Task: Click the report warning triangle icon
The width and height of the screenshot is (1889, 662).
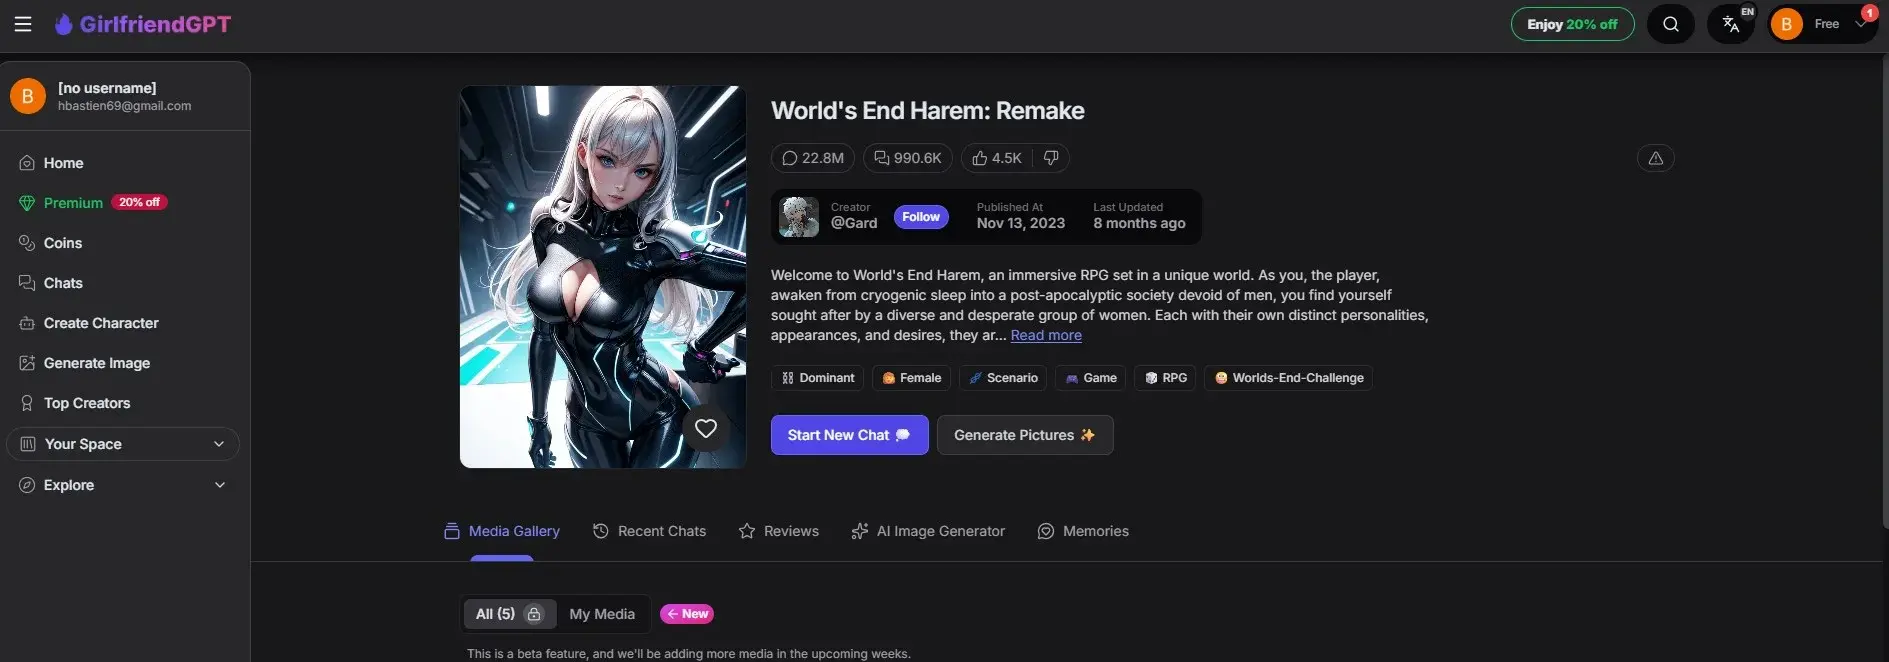Action: (1655, 158)
